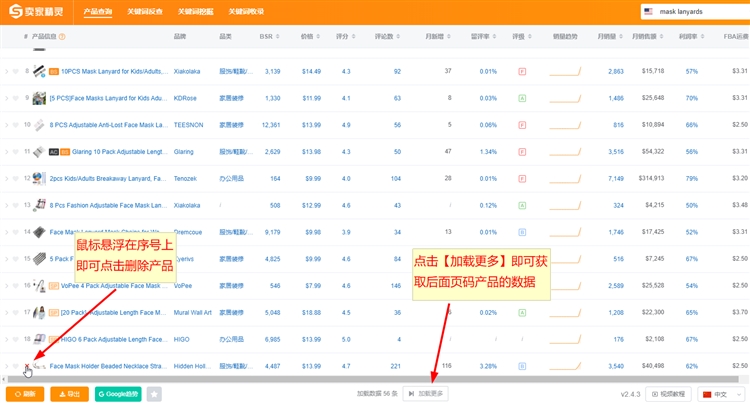Screen dimensions: 750x403
Task: Switch to the 产品查询 tab
Action: point(98,11)
